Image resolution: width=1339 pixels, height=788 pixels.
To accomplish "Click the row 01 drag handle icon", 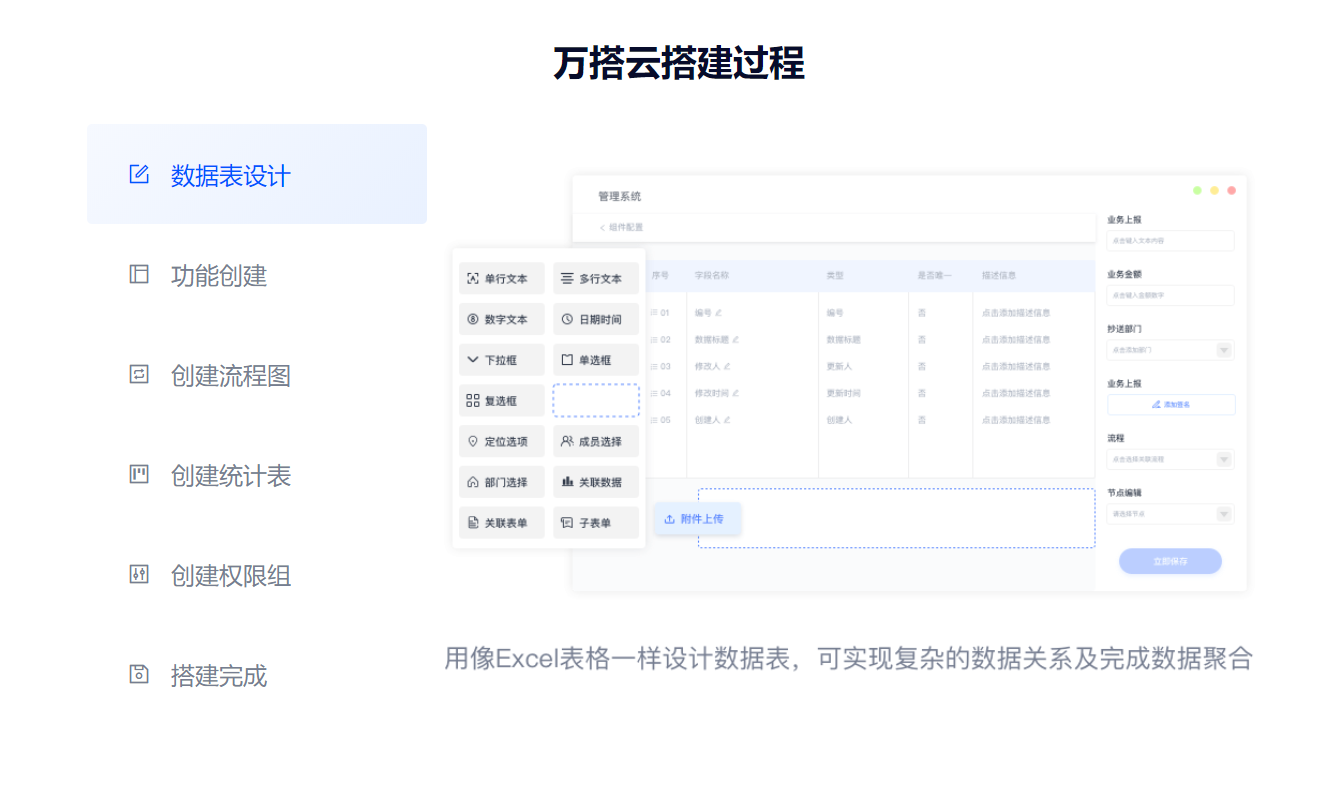I will [x=654, y=313].
